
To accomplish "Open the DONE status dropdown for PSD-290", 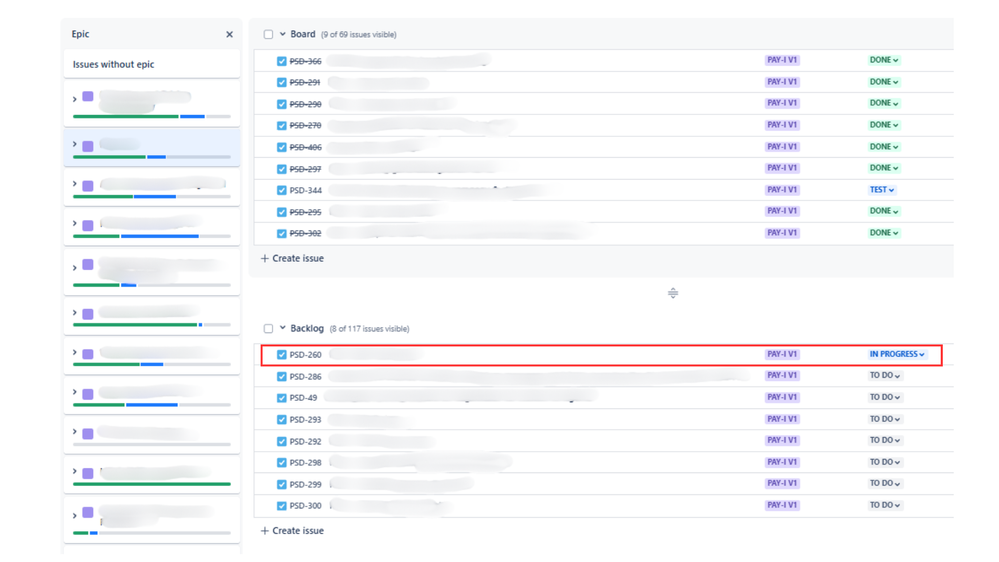I will (884, 103).
